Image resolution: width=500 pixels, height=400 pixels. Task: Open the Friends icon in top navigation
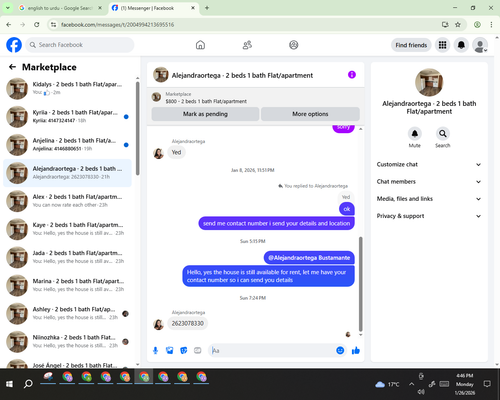[x=247, y=45]
